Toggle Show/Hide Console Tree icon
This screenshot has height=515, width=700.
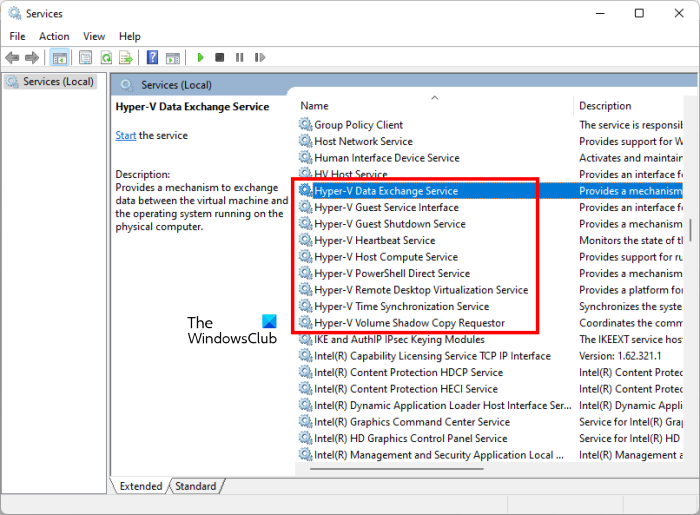tap(59, 58)
